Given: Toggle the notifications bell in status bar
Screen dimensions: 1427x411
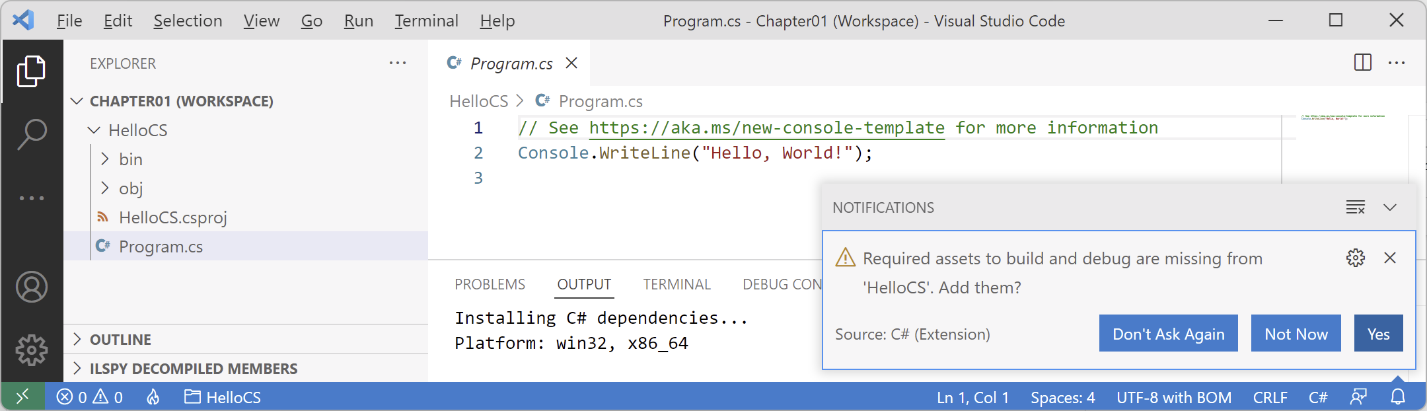Looking at the screenshot, I should pos(1398,397).
